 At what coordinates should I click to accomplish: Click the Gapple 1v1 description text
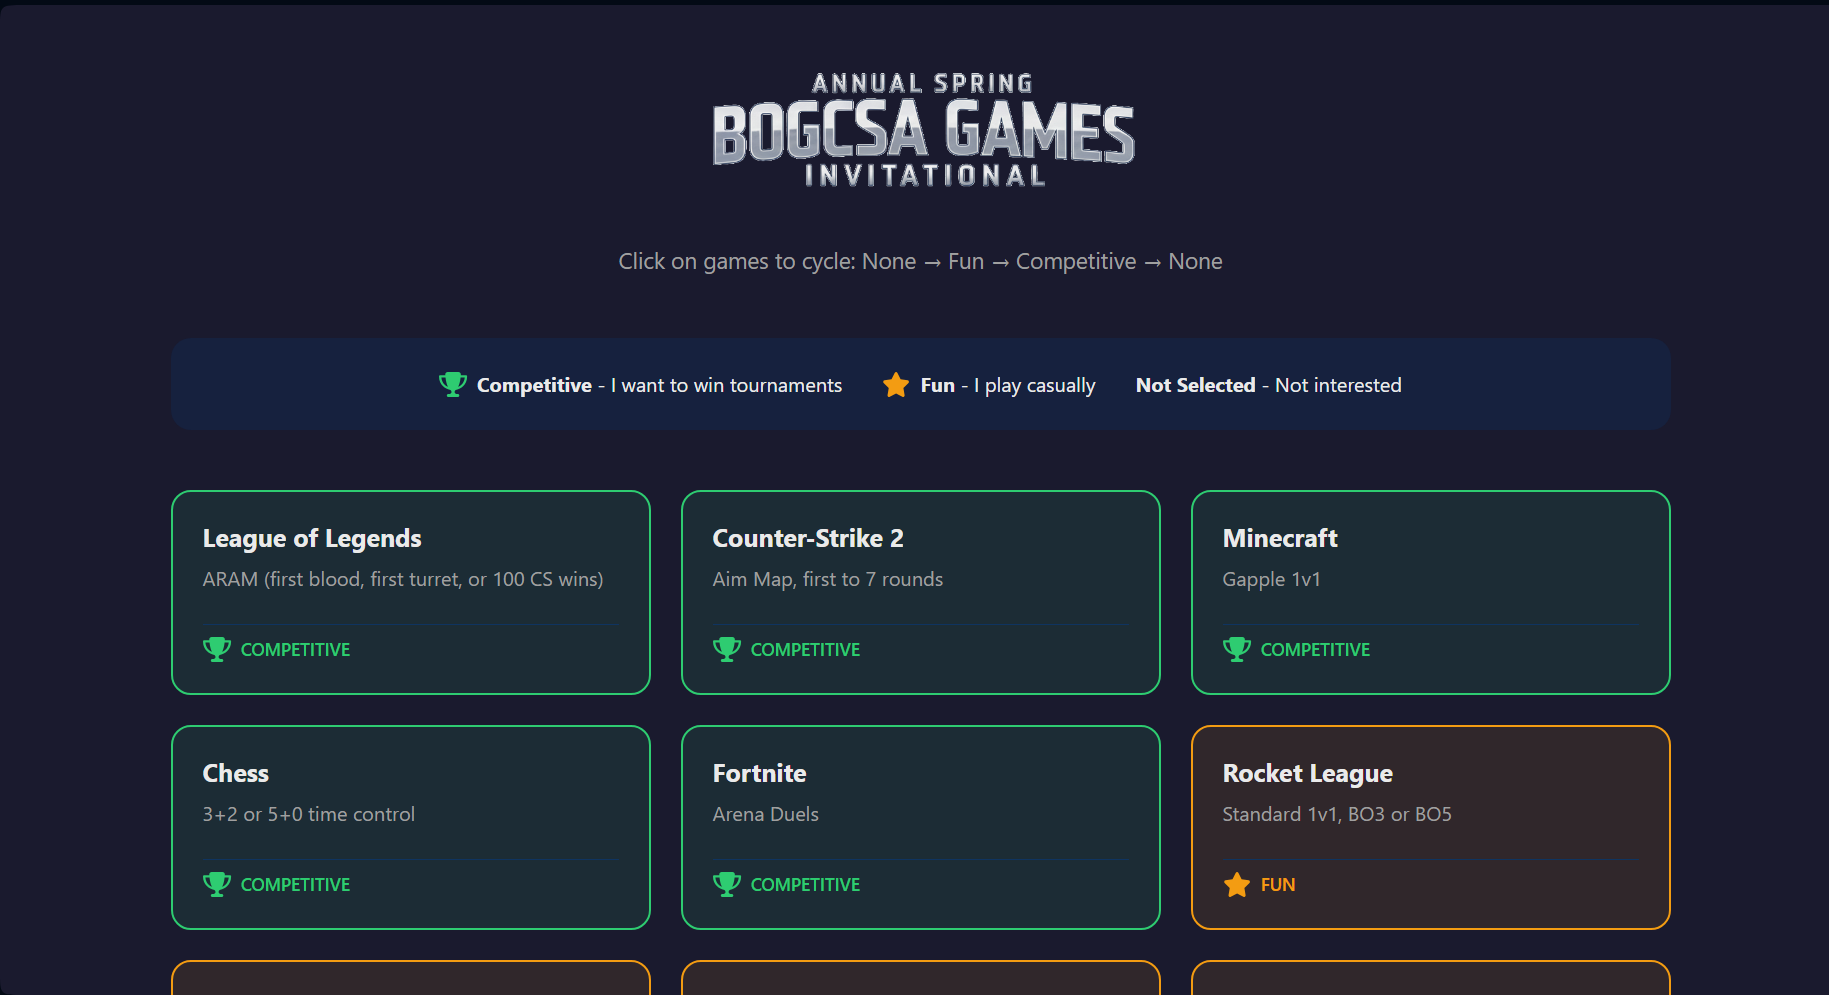pyautogui.click(x=1271, y=579)
